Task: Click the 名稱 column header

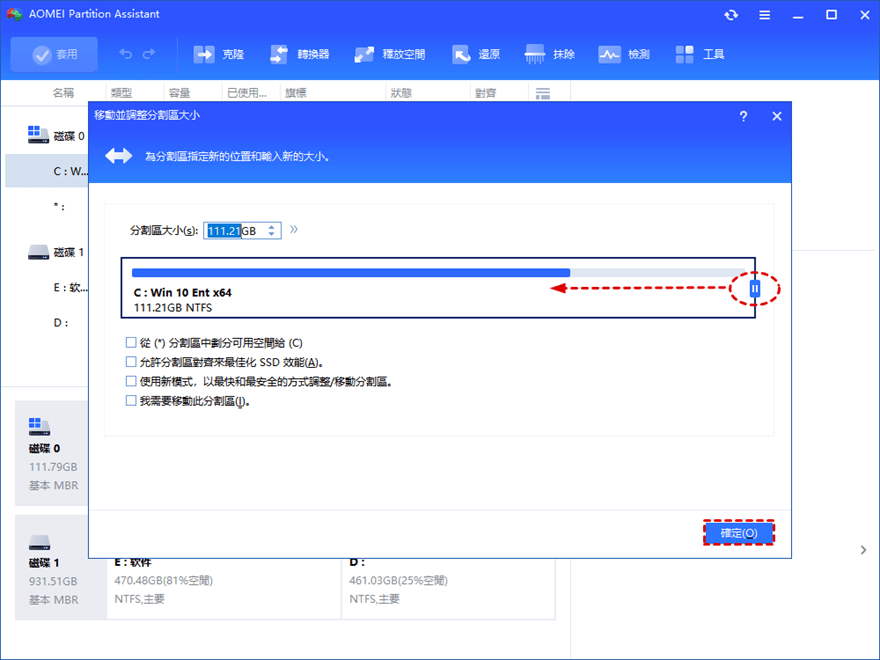Action: point(63,93)
